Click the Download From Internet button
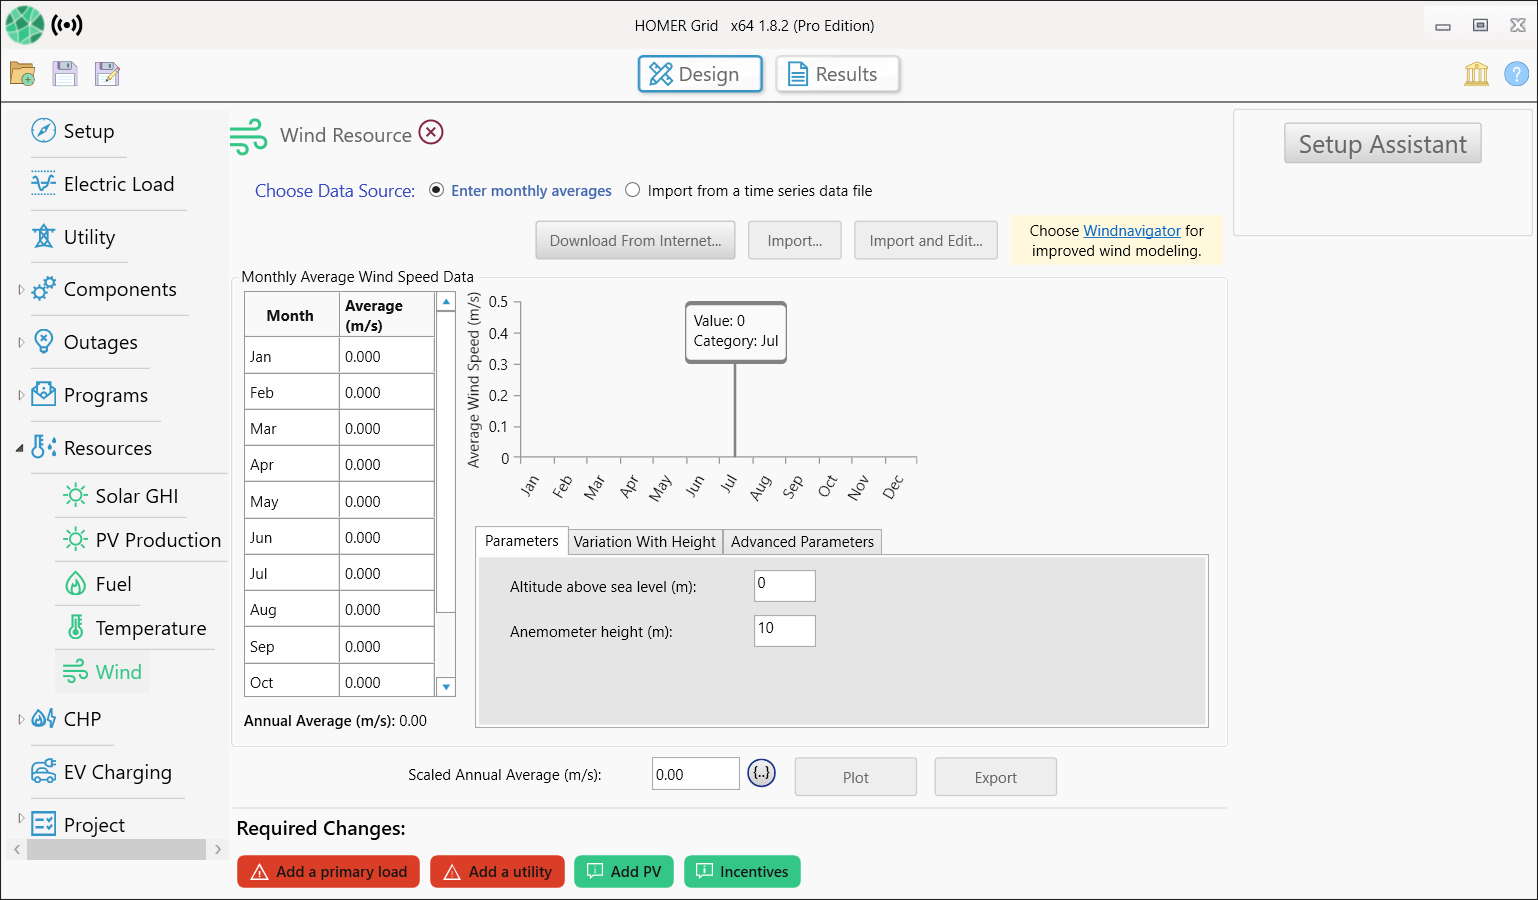Image resolution: width=1538 pixels, height=900 pixels. (x=635, y=241)
